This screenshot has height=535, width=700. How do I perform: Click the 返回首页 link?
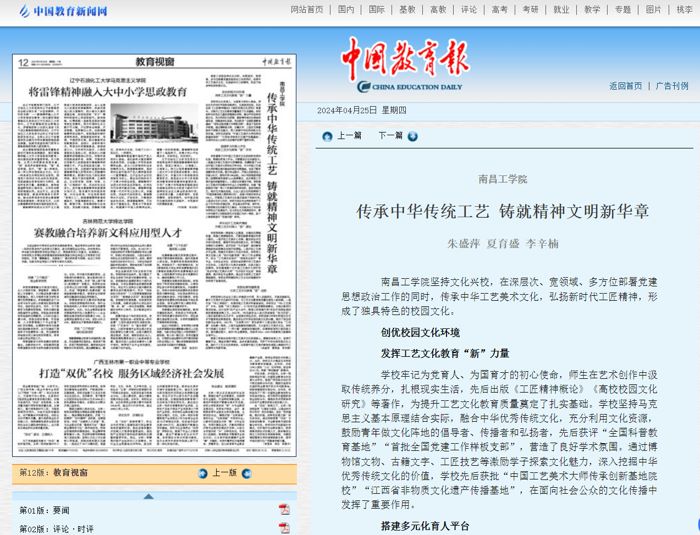pos(625,86)
